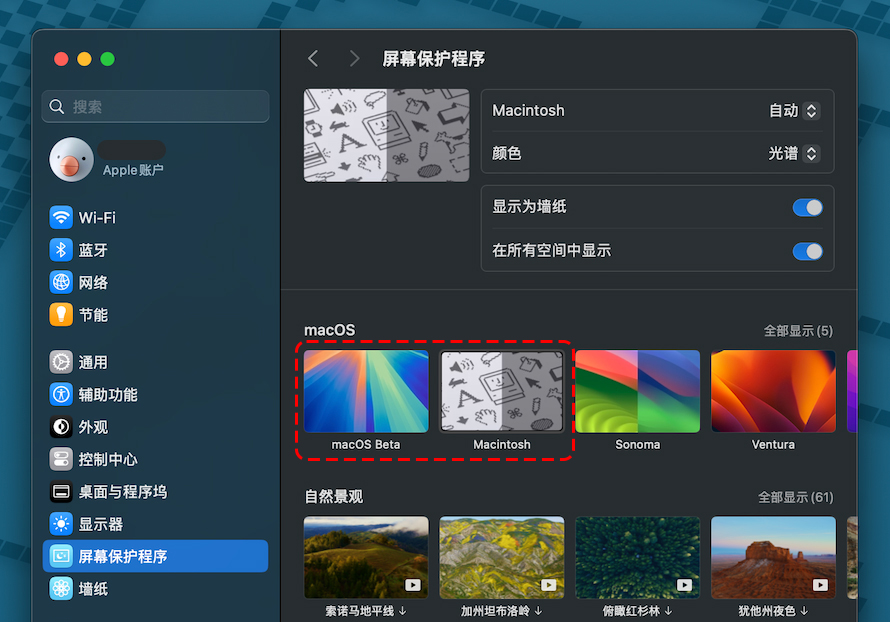Click the sun Displays icon

(x=61, y=523)
